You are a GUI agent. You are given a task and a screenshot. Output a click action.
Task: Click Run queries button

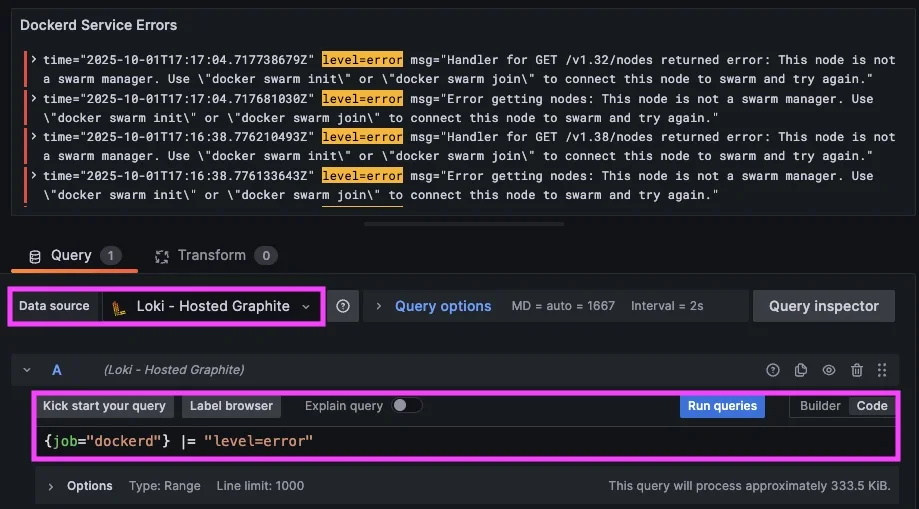click(722, 406)
